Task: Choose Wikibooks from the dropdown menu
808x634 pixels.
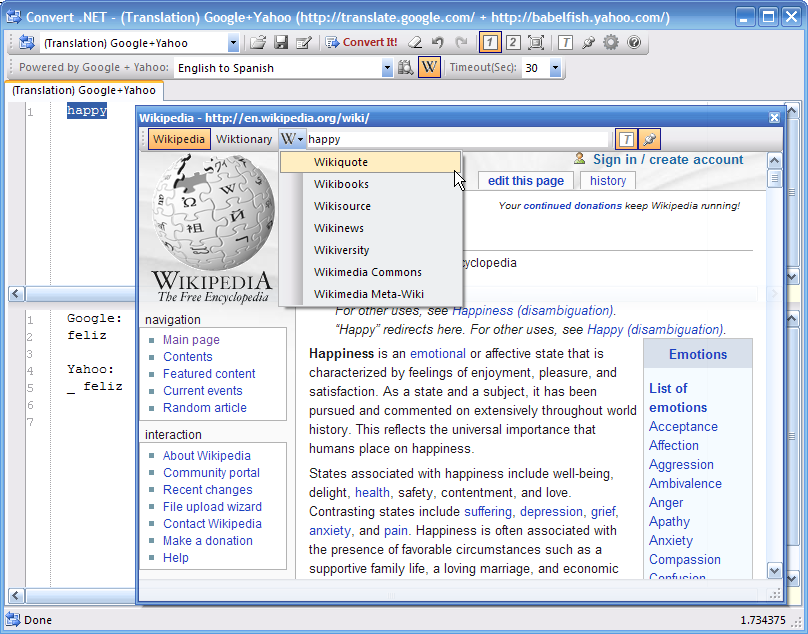Action: point(370,184)
